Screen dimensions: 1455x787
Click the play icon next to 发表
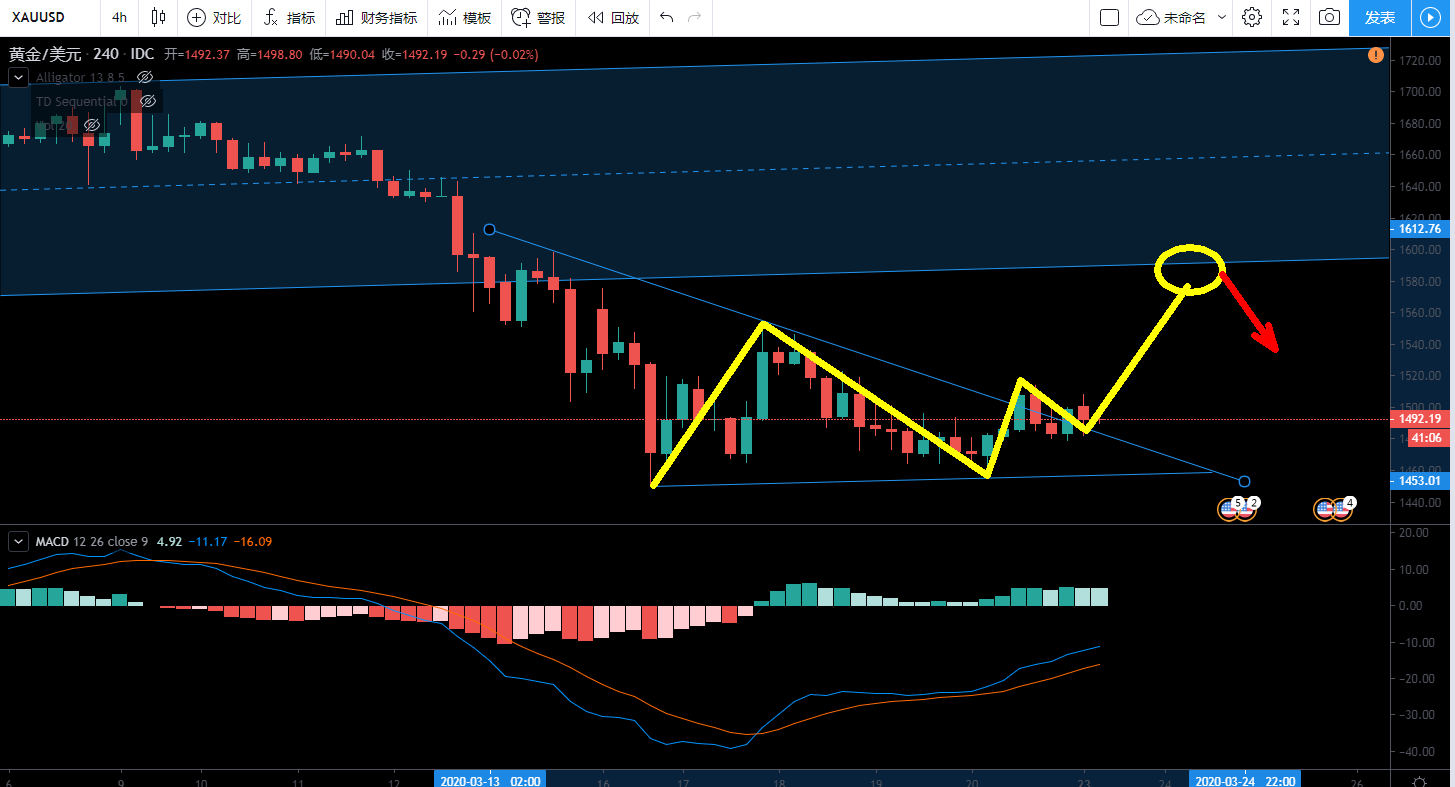(x=1429, y=17)
